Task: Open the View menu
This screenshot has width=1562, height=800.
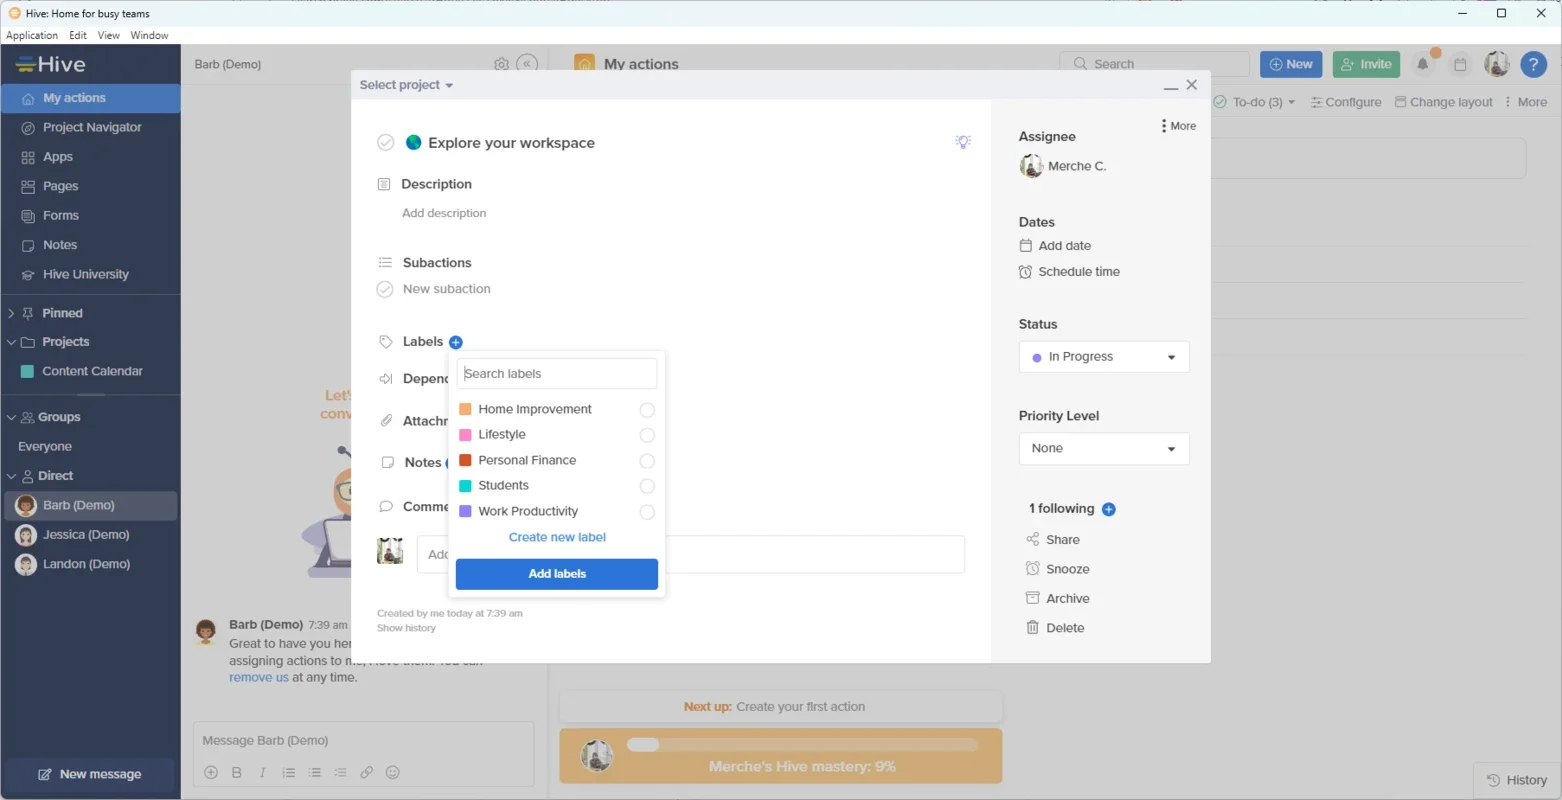Action: point(109,35)
